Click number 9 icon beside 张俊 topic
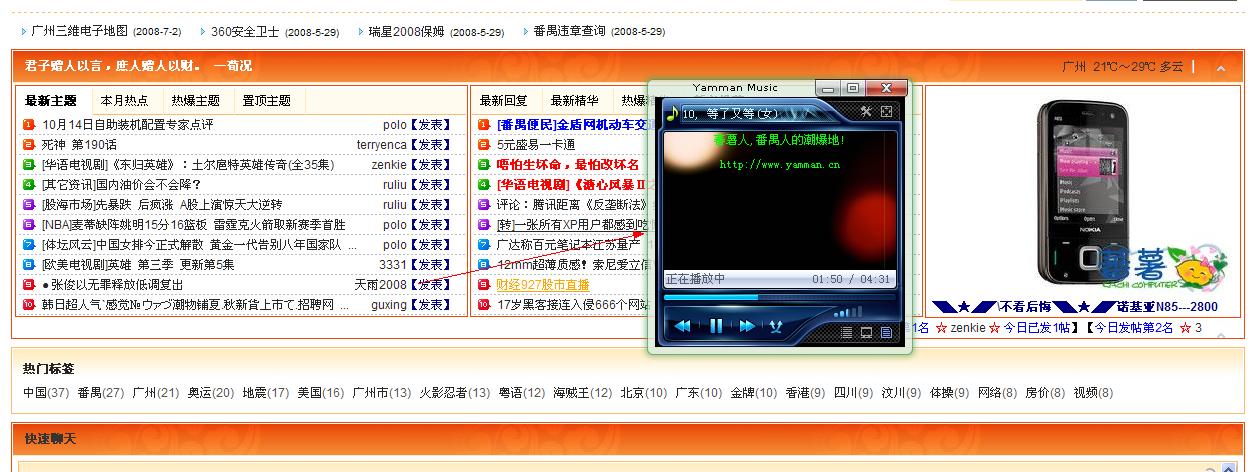This screenshot has width=1252, height=472. tap(29, 285)
